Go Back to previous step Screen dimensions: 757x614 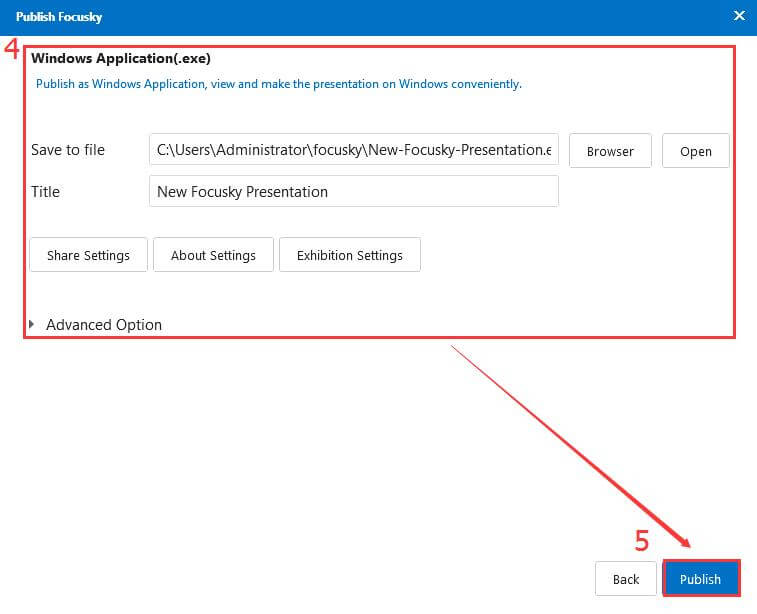tap(626, 579)
